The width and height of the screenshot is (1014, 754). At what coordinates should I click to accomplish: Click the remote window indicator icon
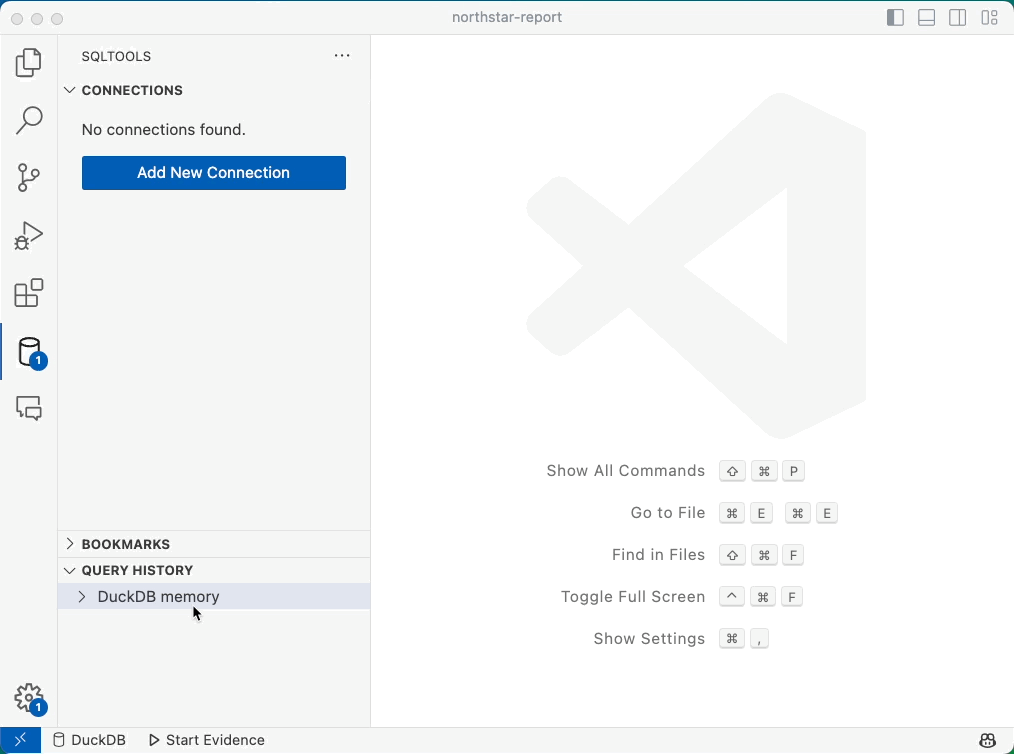pyautogui.click(x=20, y=740)
